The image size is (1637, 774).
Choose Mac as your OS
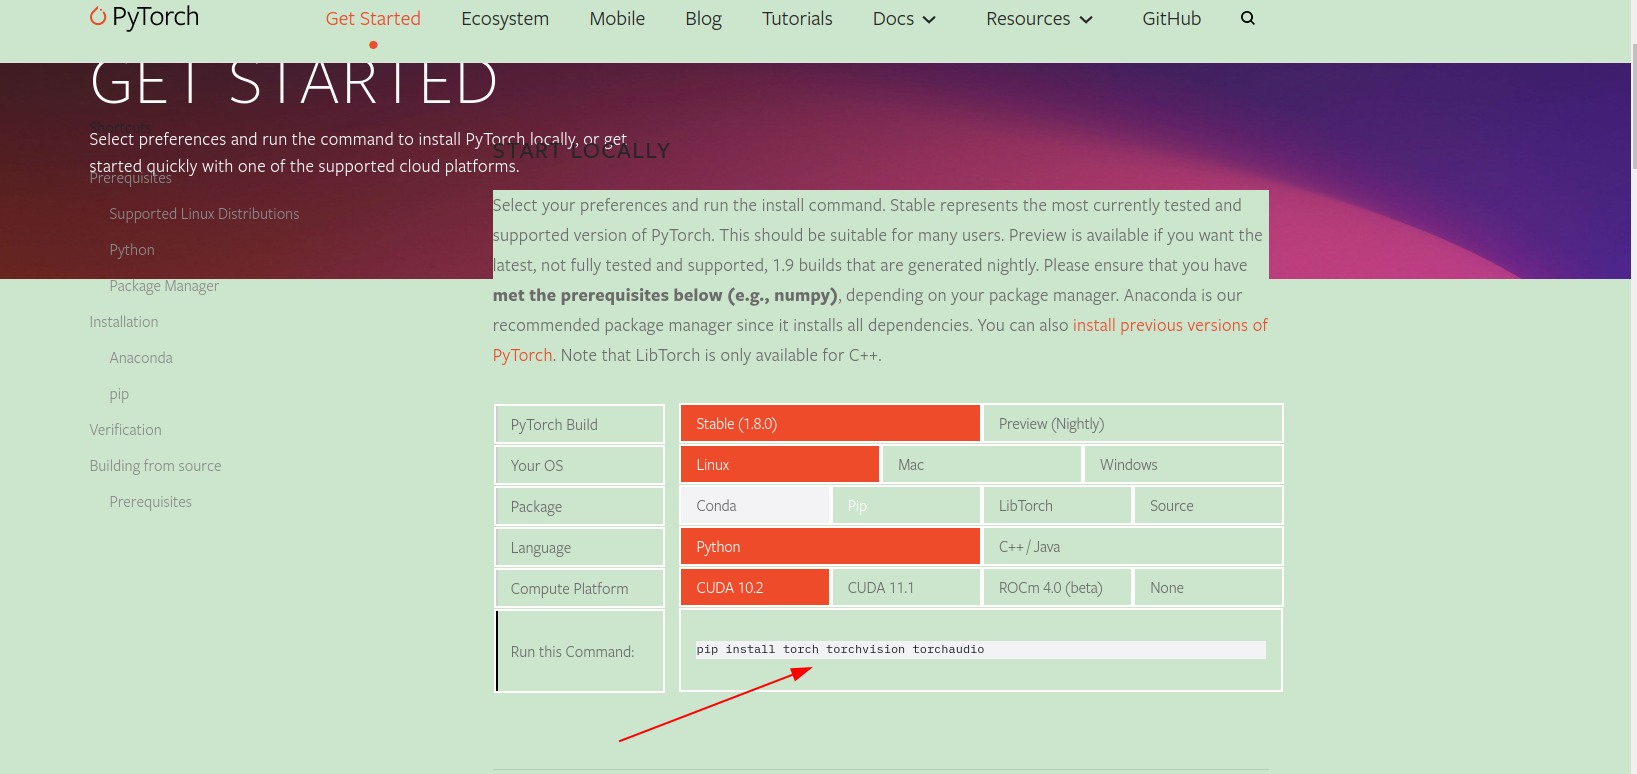tap(982, 464)
